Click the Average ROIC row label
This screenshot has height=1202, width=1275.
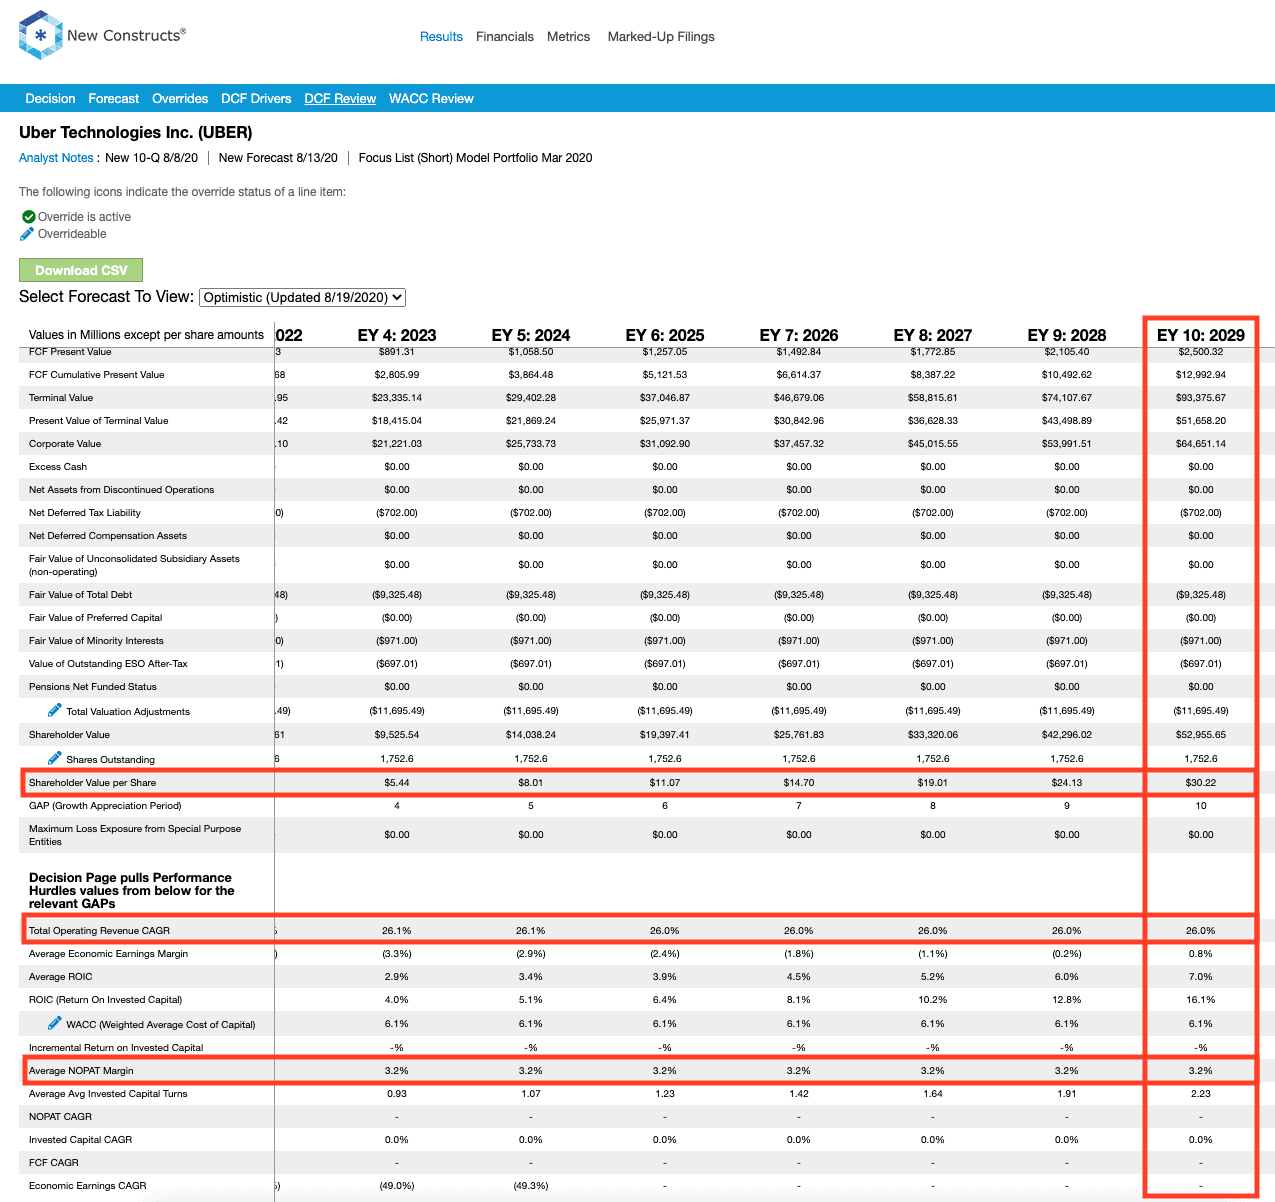point(60,977)
